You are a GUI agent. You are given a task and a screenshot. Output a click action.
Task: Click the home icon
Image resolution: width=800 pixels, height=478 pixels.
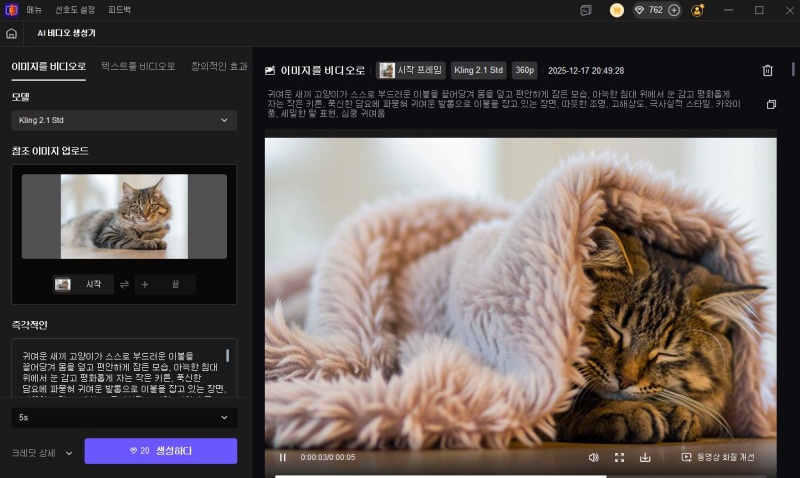11,33
